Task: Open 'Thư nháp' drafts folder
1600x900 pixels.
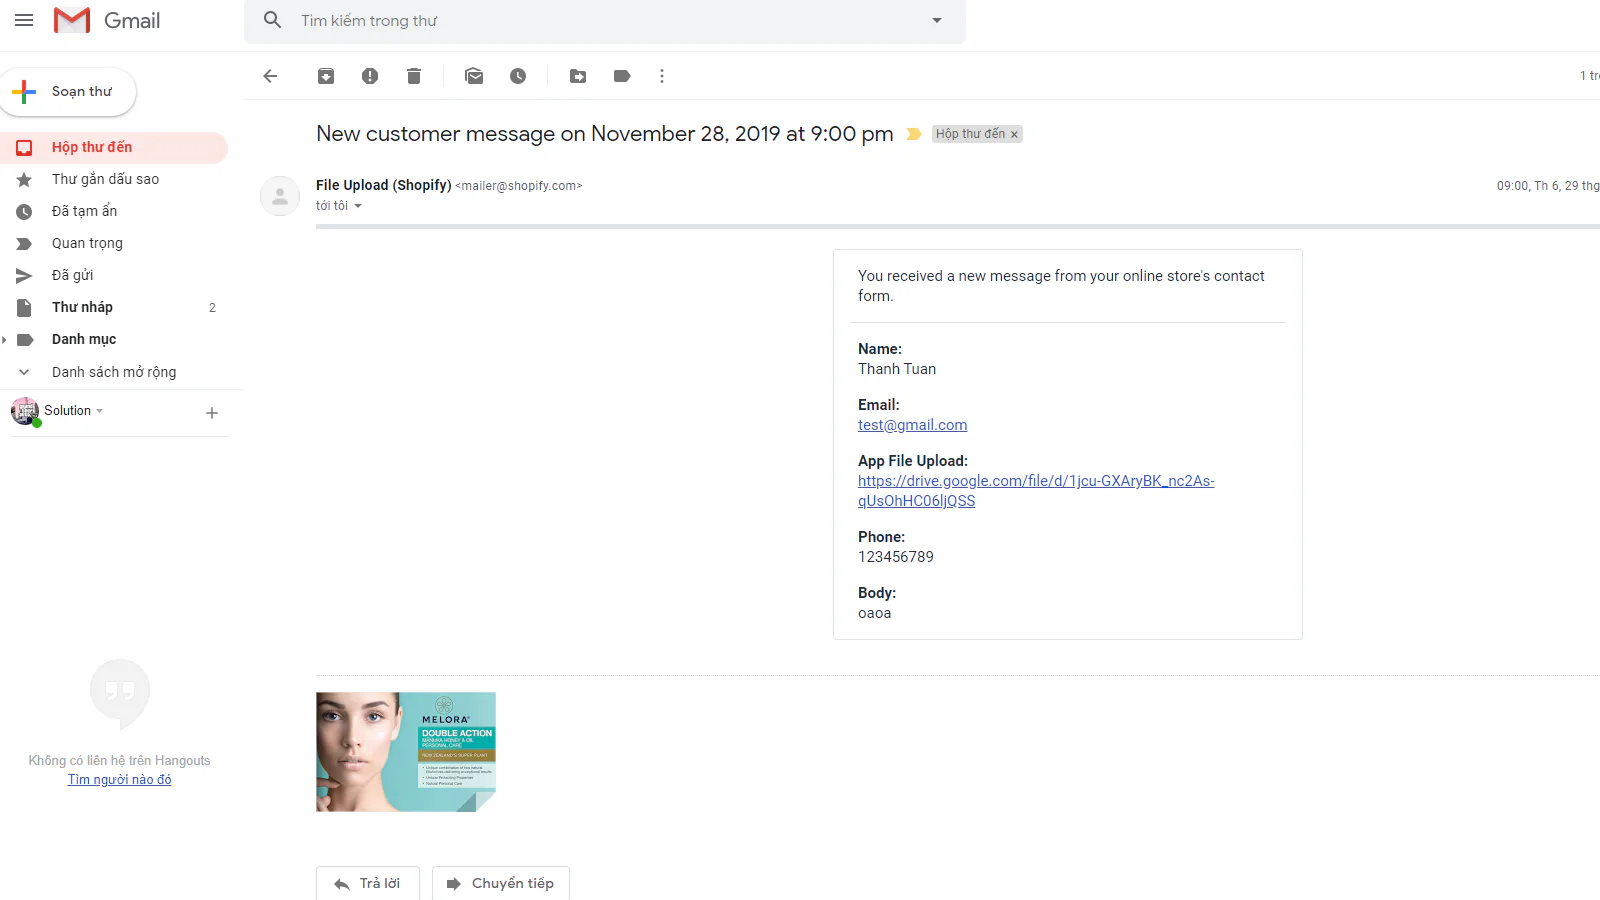Action: pyautogui.click(x=114, y=307)
